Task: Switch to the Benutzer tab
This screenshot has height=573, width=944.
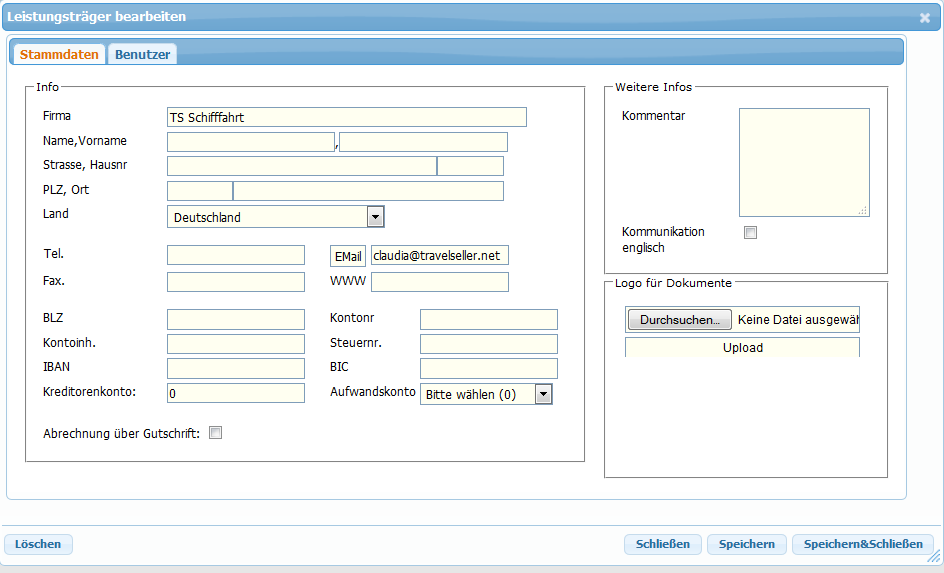Action: point(142,54)
